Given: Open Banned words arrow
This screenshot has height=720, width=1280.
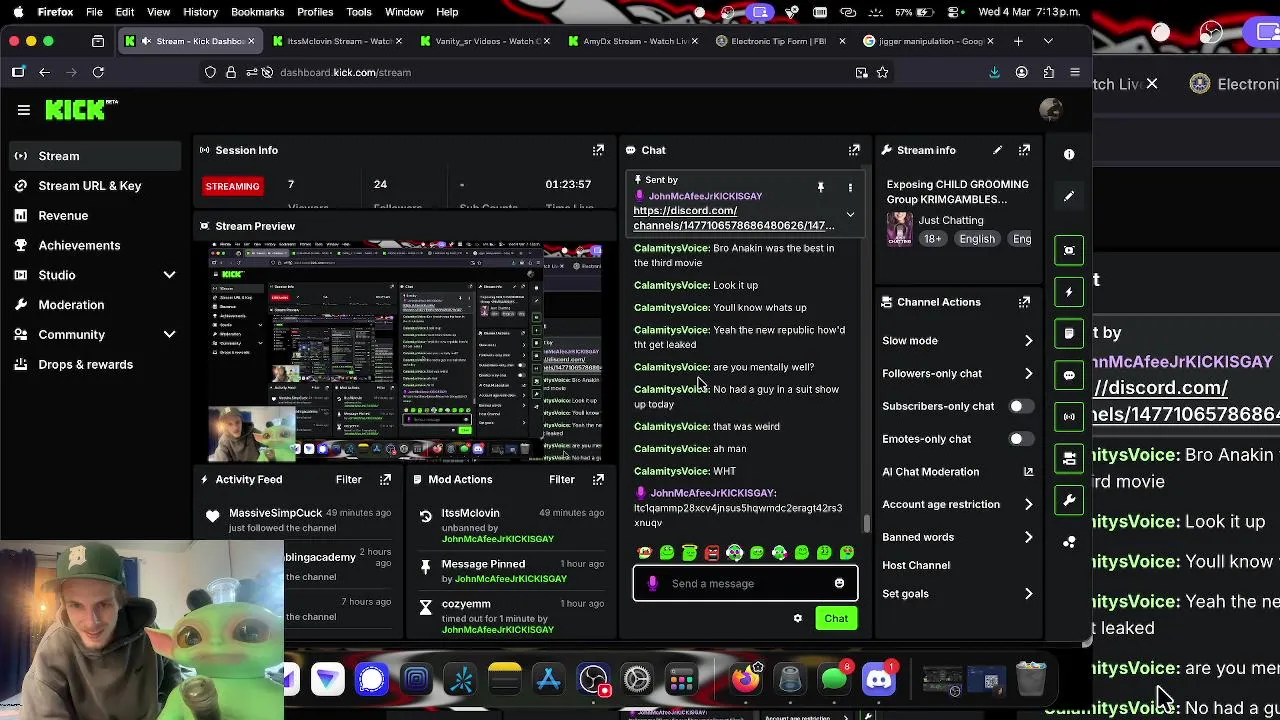Looking at the screenshot, I should [x=1028, y=538].
